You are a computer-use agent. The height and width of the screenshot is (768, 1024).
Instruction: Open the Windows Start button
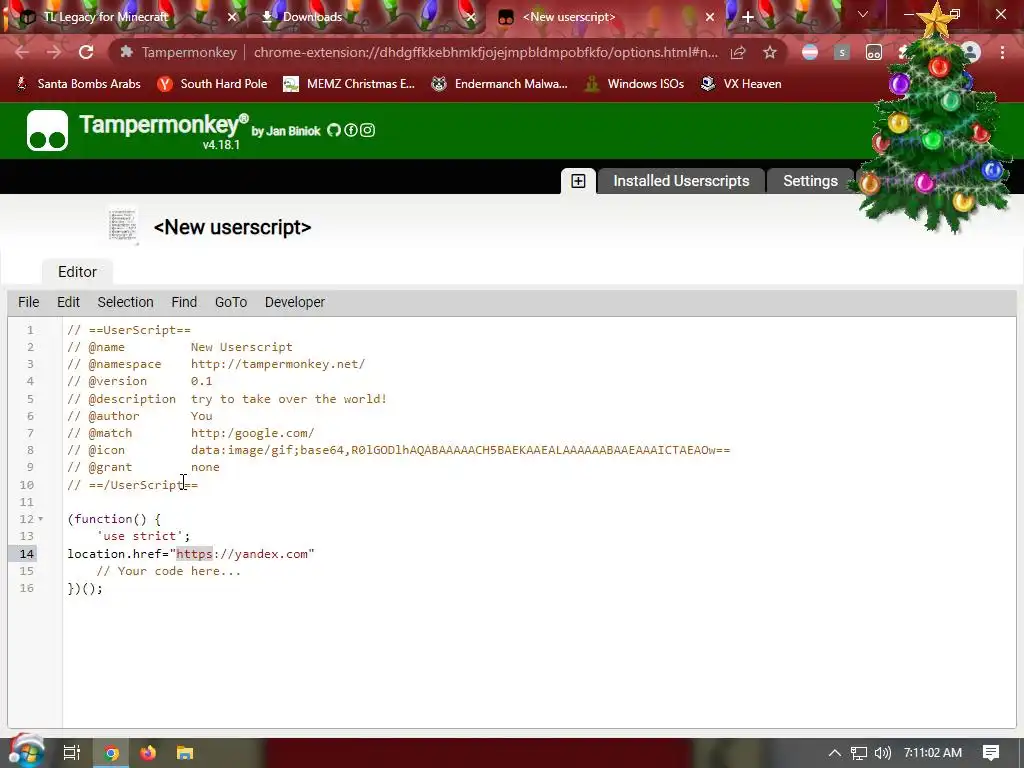[x=26, y=752]
